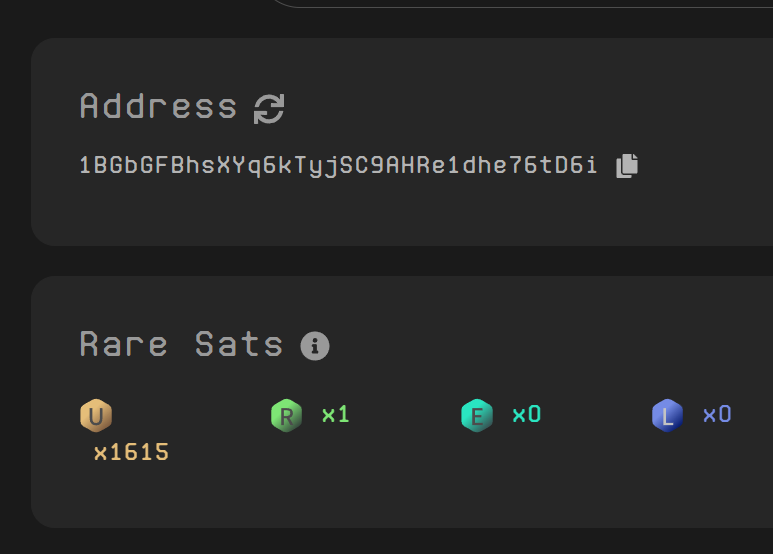Click the dark gap between the two cards
773x554 pixels.
(400, 261)
